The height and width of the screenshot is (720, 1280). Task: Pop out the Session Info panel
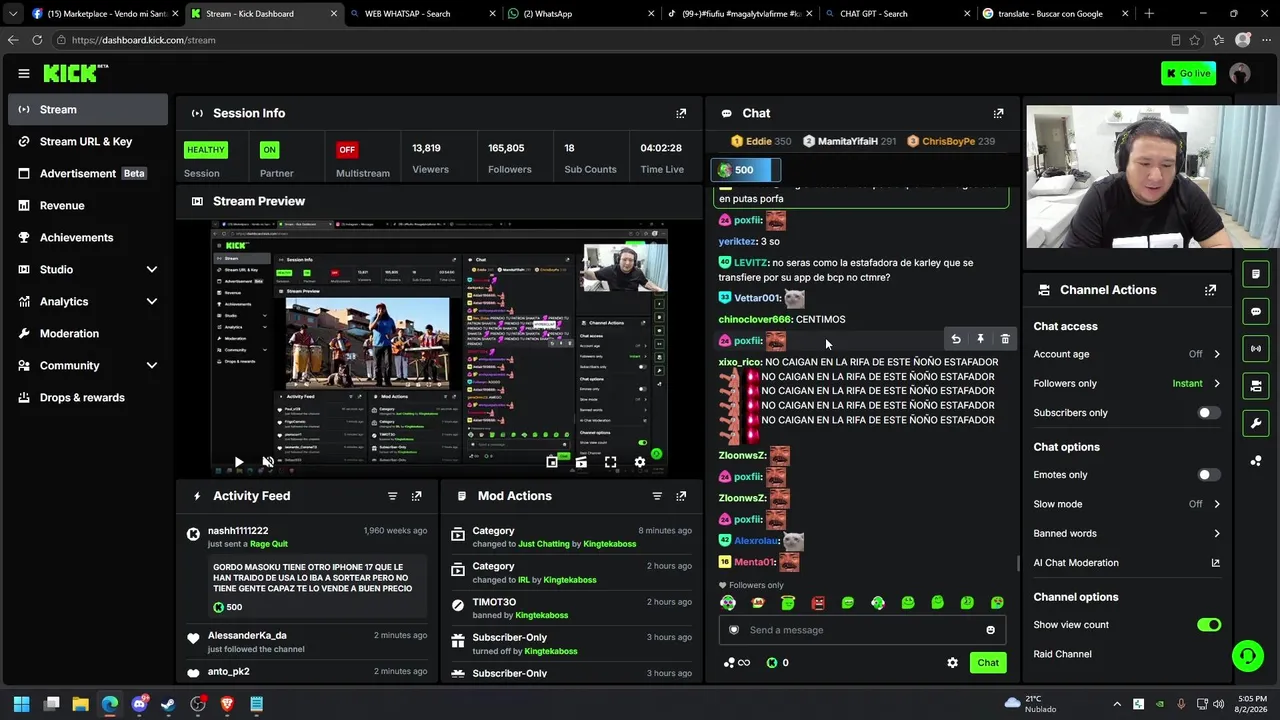tap(681, 113)
